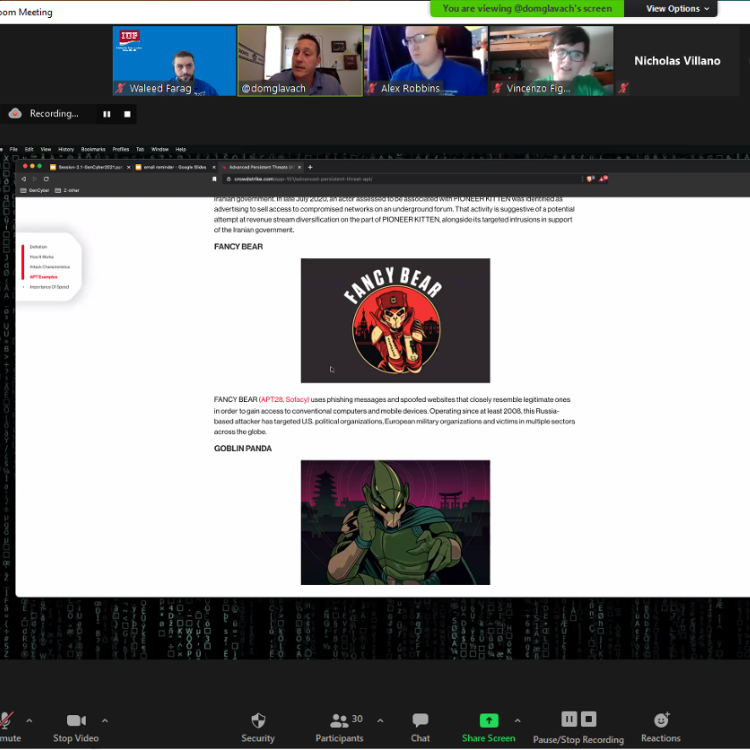Click the green "You are viewing @domglavach's screen" banner
This screenshot has width=750, height=750.
click(x=527, y=9)
